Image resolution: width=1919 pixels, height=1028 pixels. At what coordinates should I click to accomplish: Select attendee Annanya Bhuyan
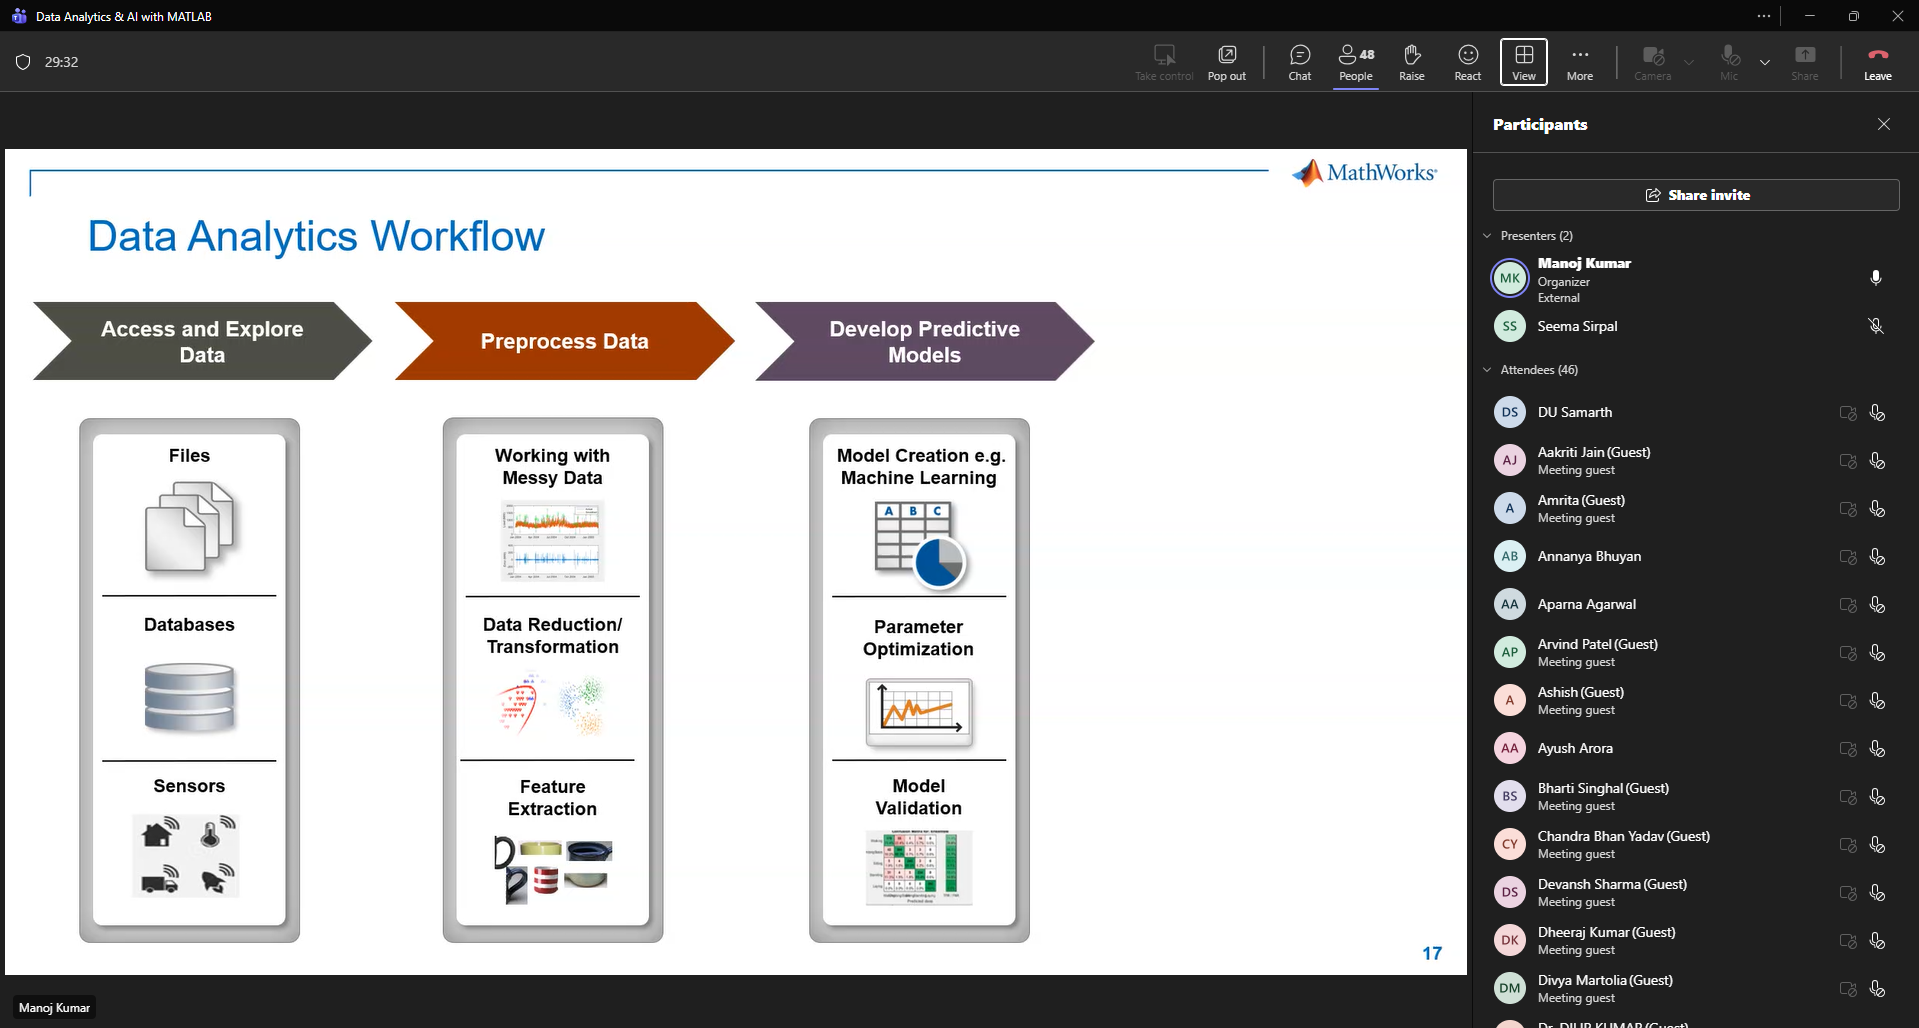click(x=1588, y=557)
